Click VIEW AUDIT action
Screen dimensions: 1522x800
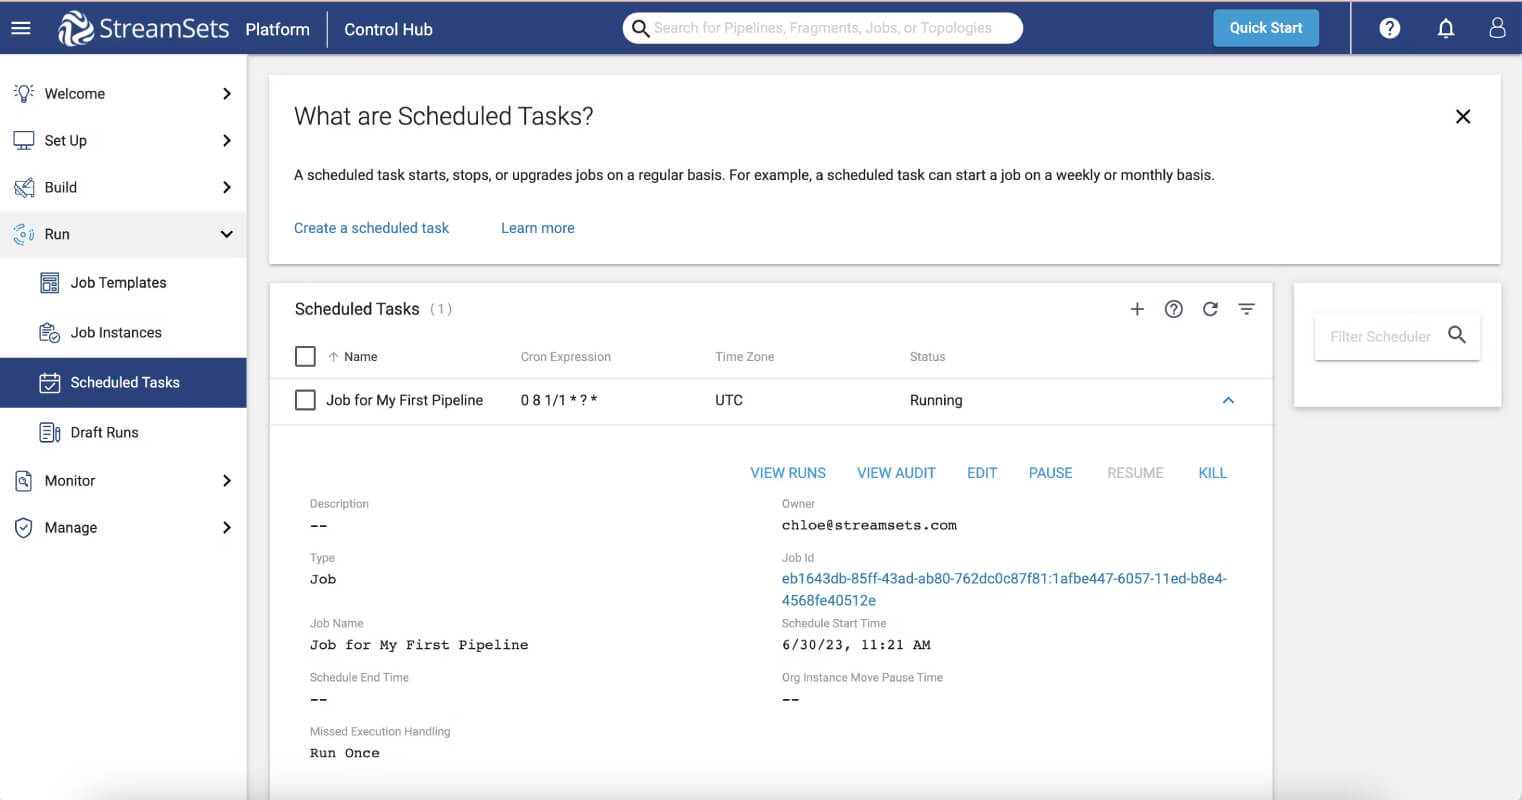tap(896, 473)
